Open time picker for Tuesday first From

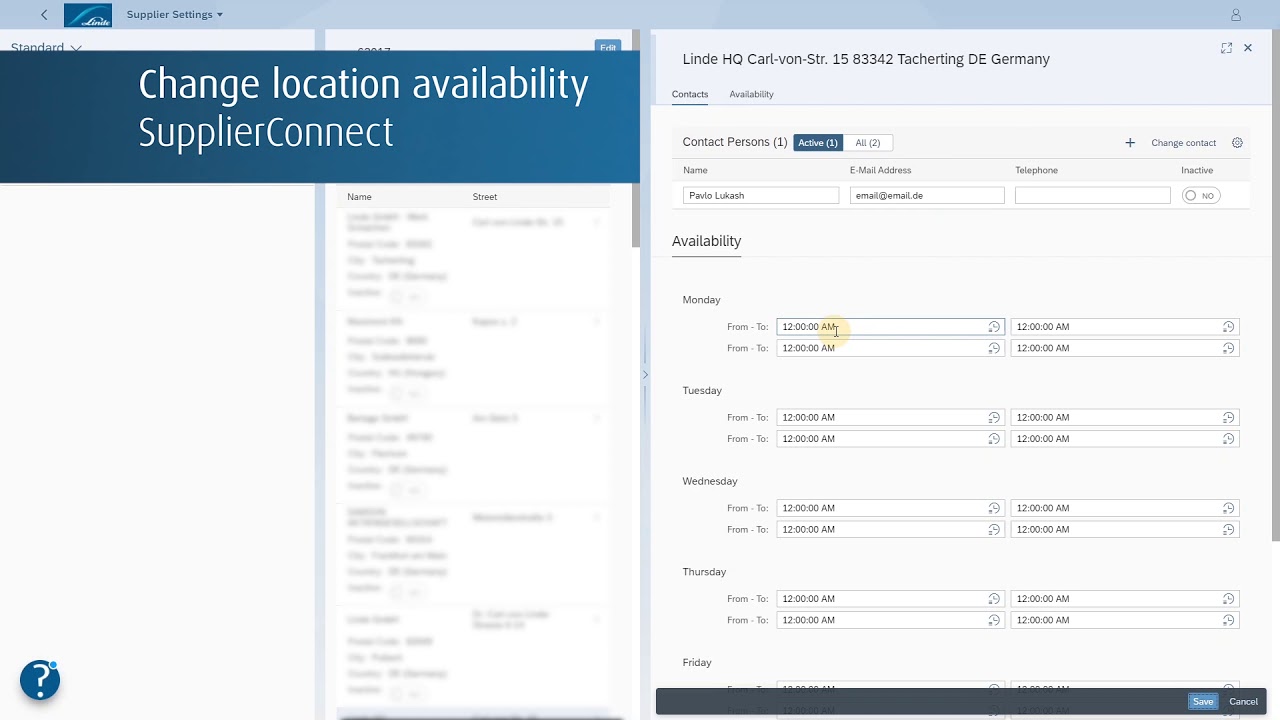pos(994,417)
